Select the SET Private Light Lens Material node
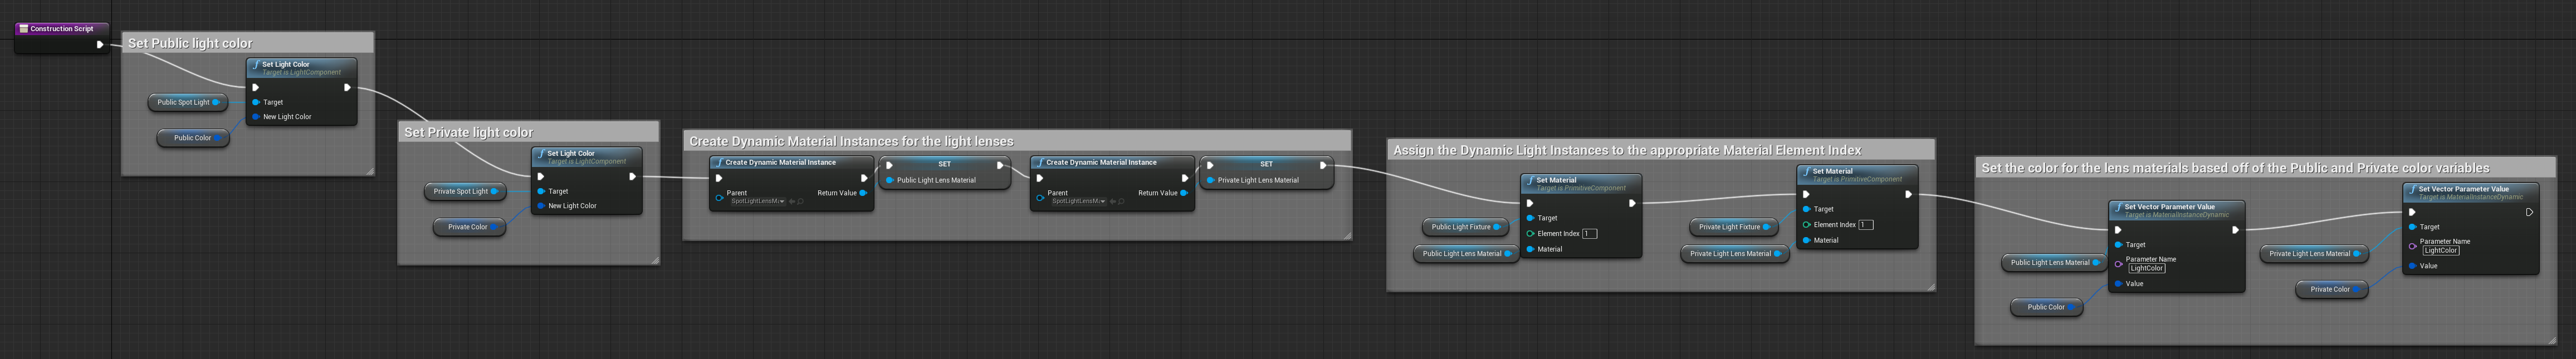Viewport: 2576px width, 359px height. (1266, 172)
